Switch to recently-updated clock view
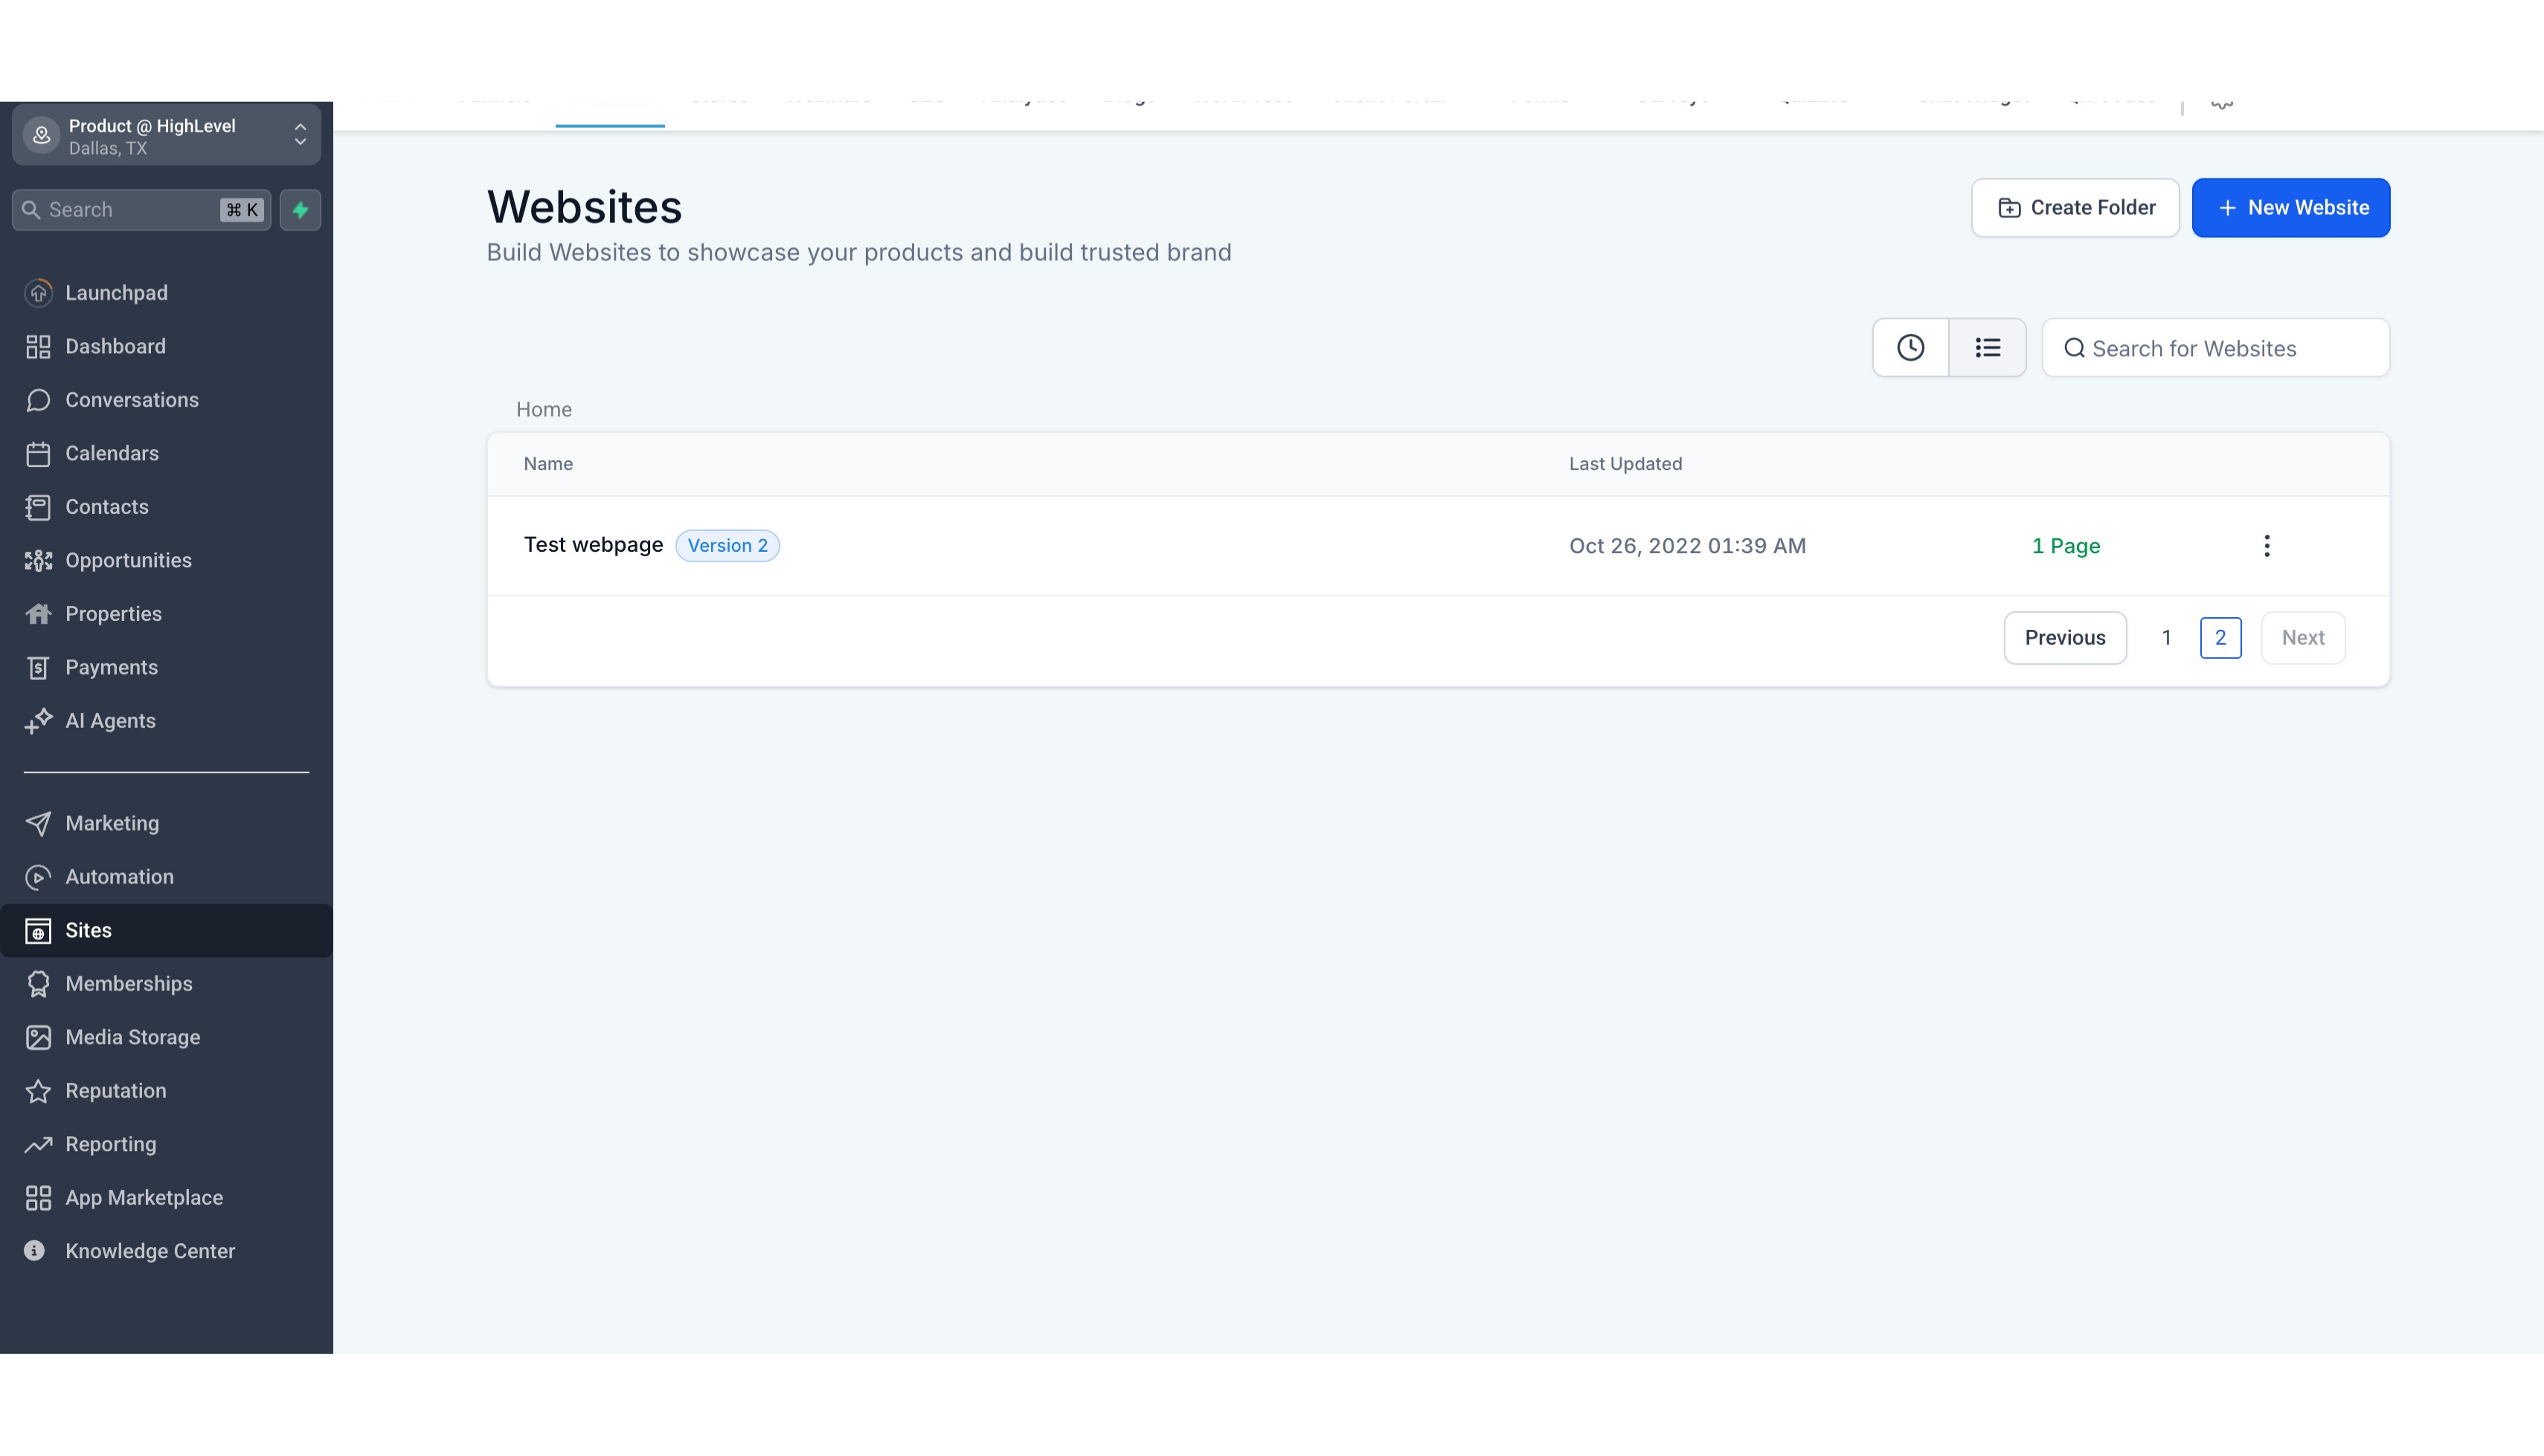Viewport: 2544px width, 1456px height. [1910, 348]
